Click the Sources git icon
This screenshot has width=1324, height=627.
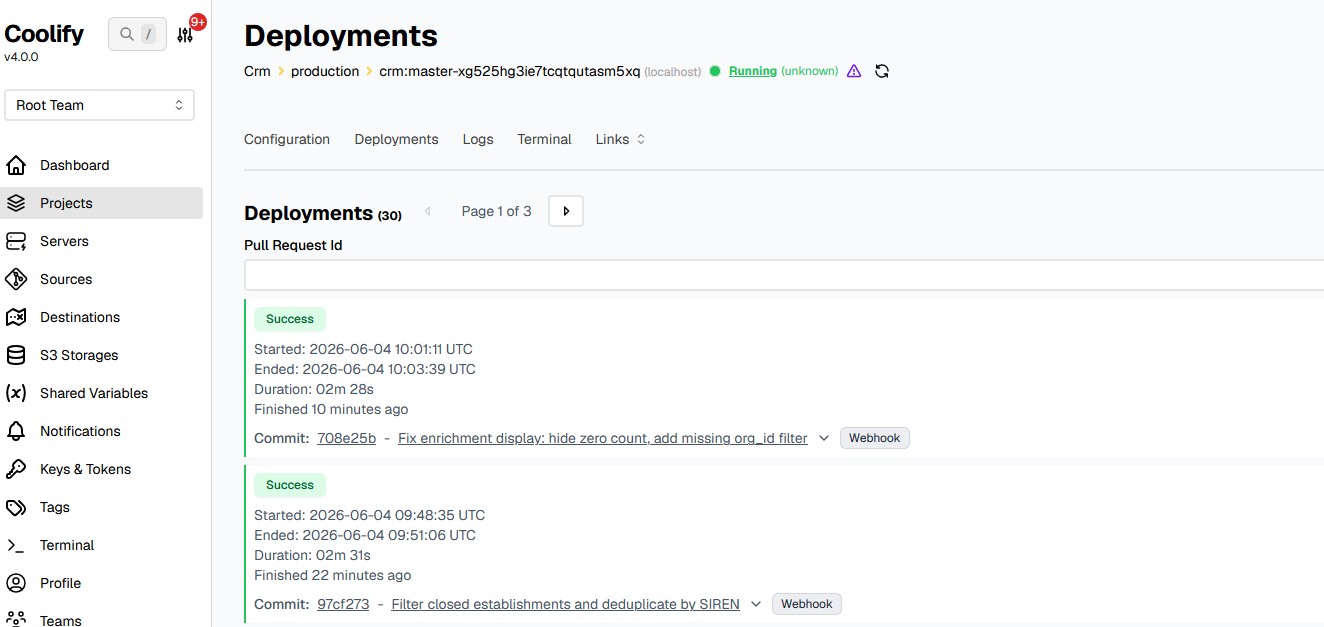click(16, 279)
